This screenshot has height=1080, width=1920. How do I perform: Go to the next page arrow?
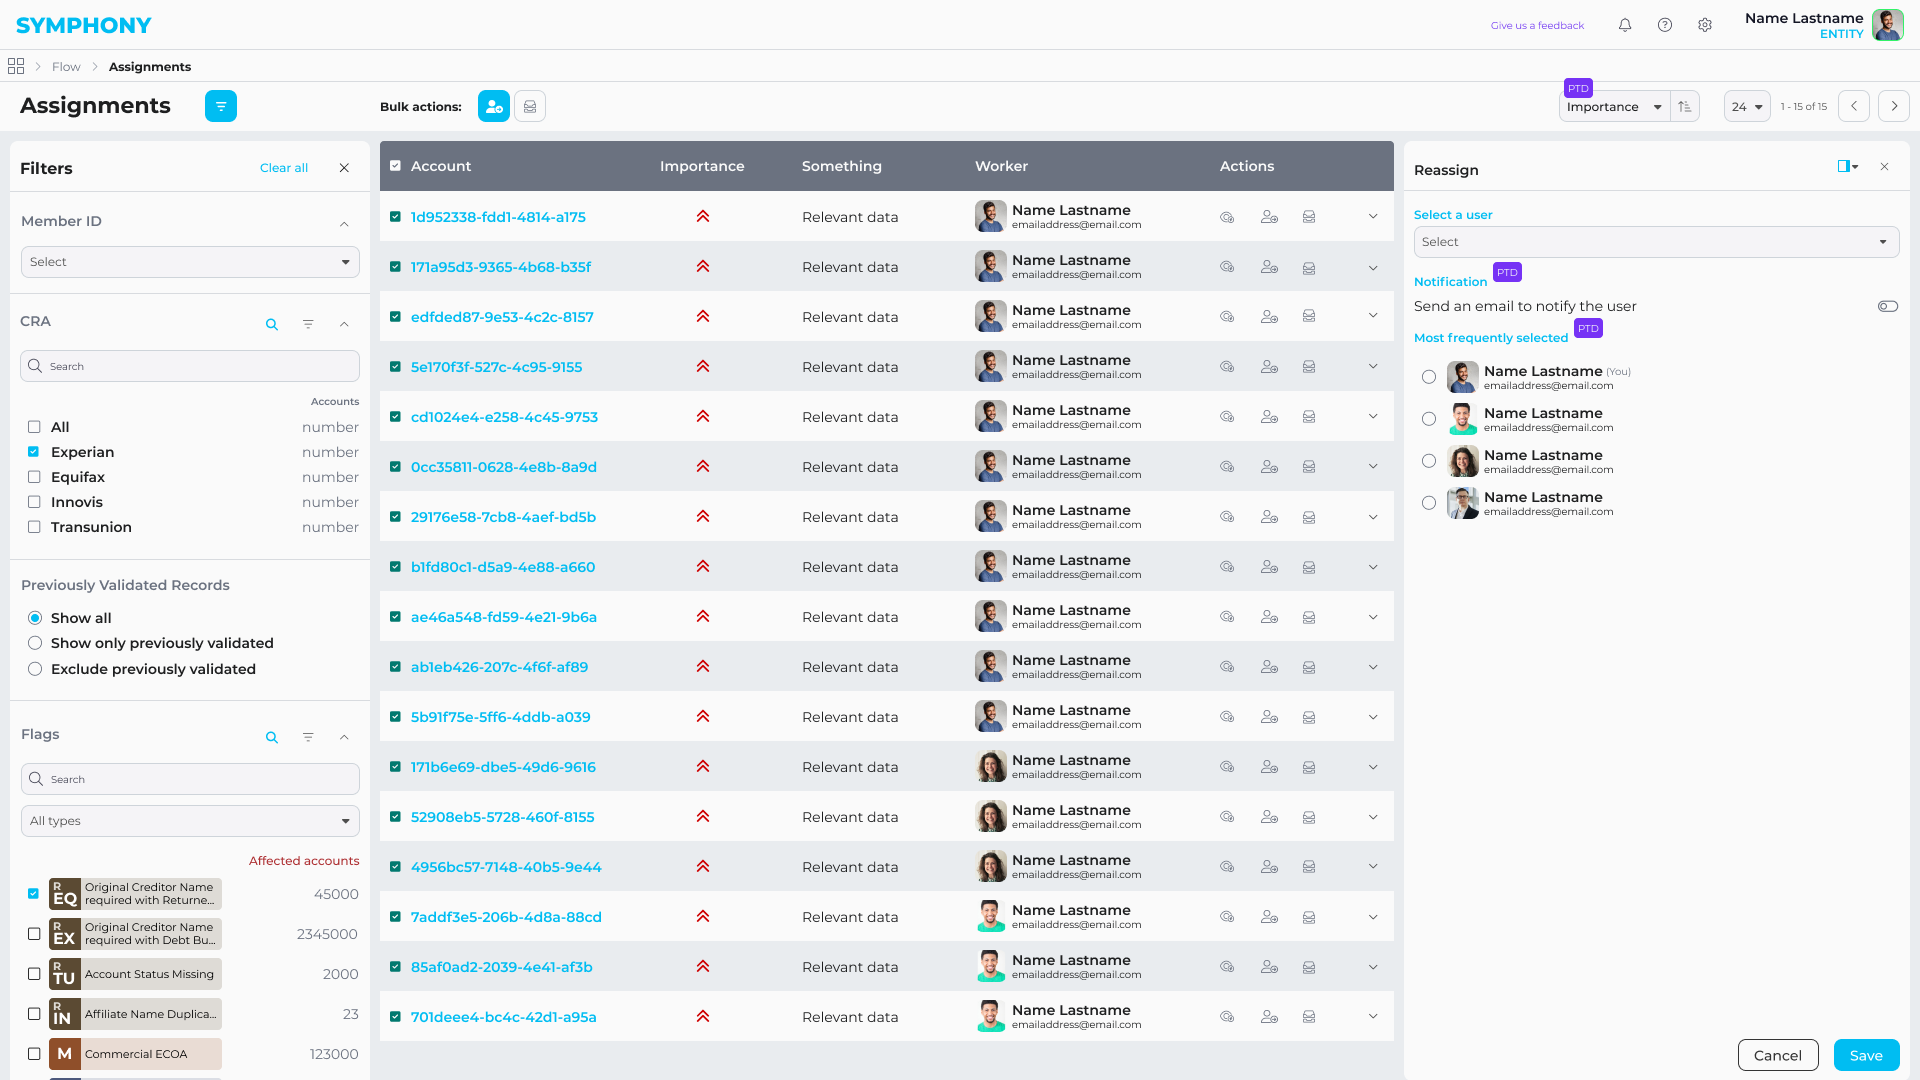(x=1894, y=106)
